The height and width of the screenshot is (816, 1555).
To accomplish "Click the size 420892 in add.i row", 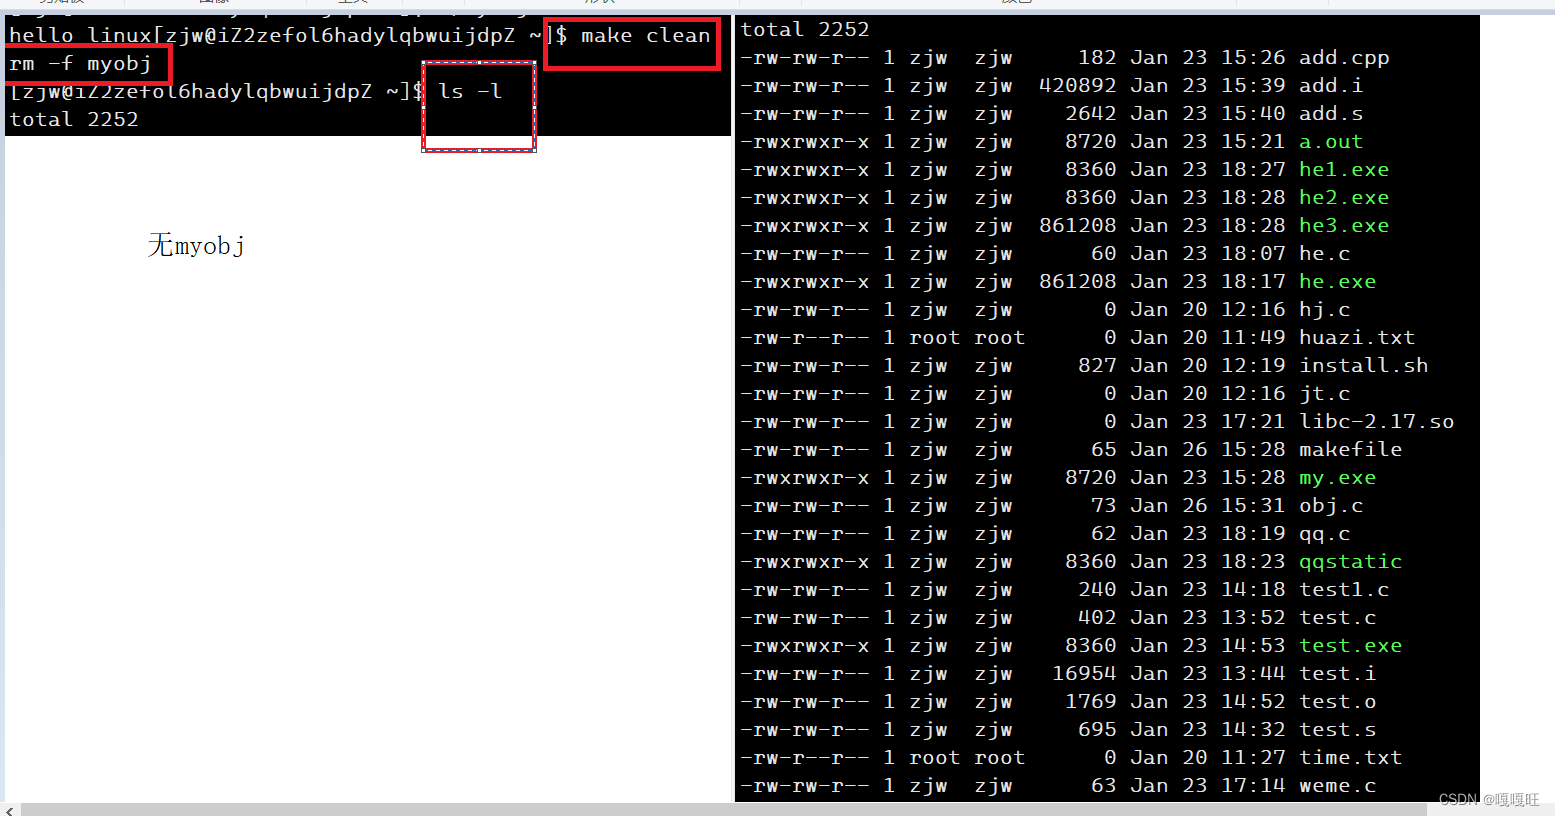I will 1077,86.
